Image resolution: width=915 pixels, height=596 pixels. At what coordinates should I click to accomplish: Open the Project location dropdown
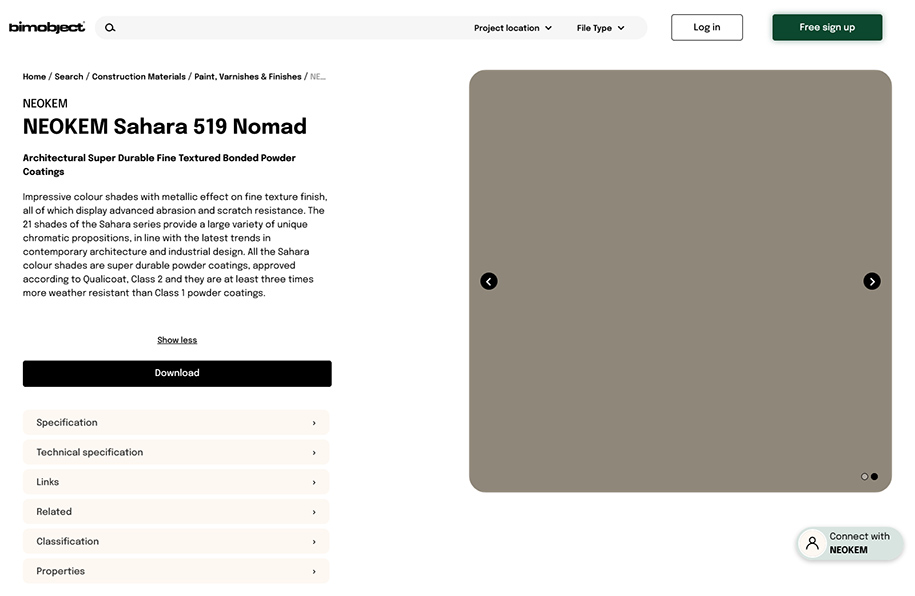click(x=512, y=28)
